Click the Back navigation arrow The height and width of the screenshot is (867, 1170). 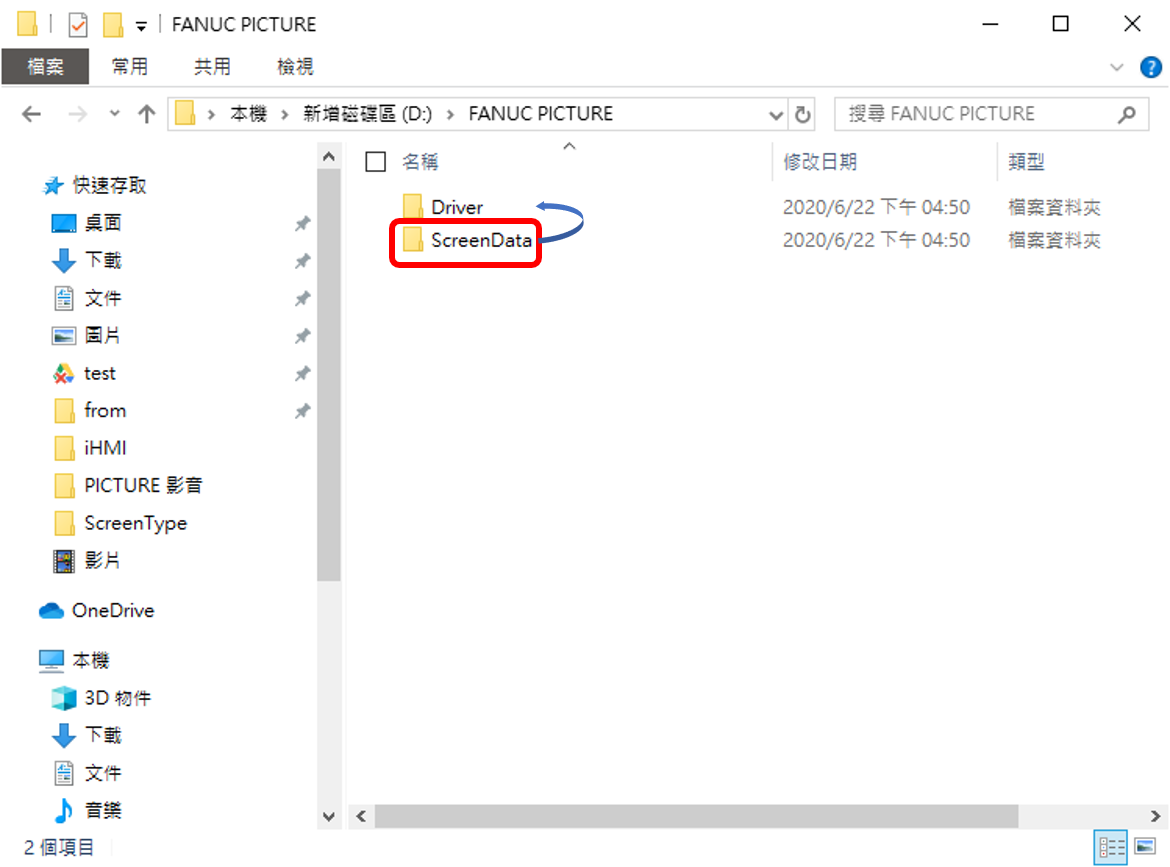31,114
